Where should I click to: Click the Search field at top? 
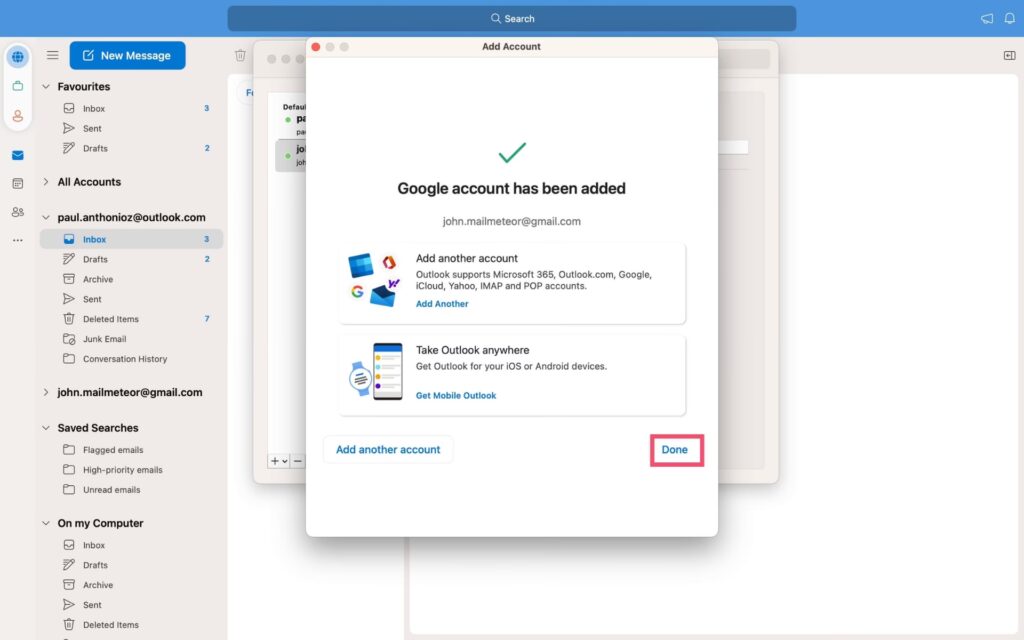pos(512,19)
